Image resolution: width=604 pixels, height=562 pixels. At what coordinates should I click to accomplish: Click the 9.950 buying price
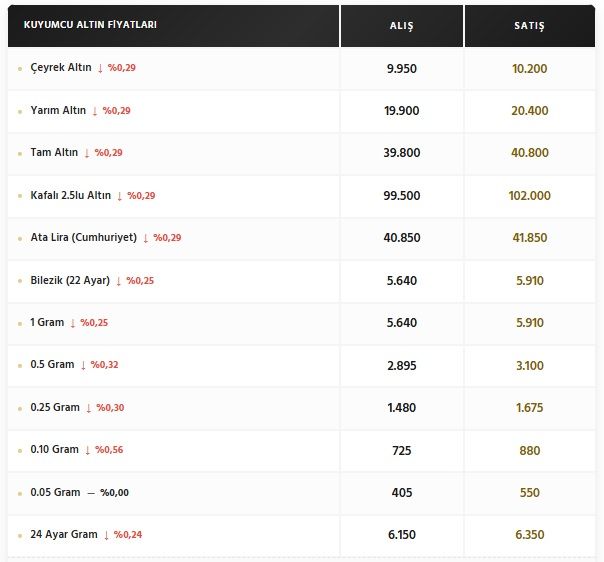(402, 69)
